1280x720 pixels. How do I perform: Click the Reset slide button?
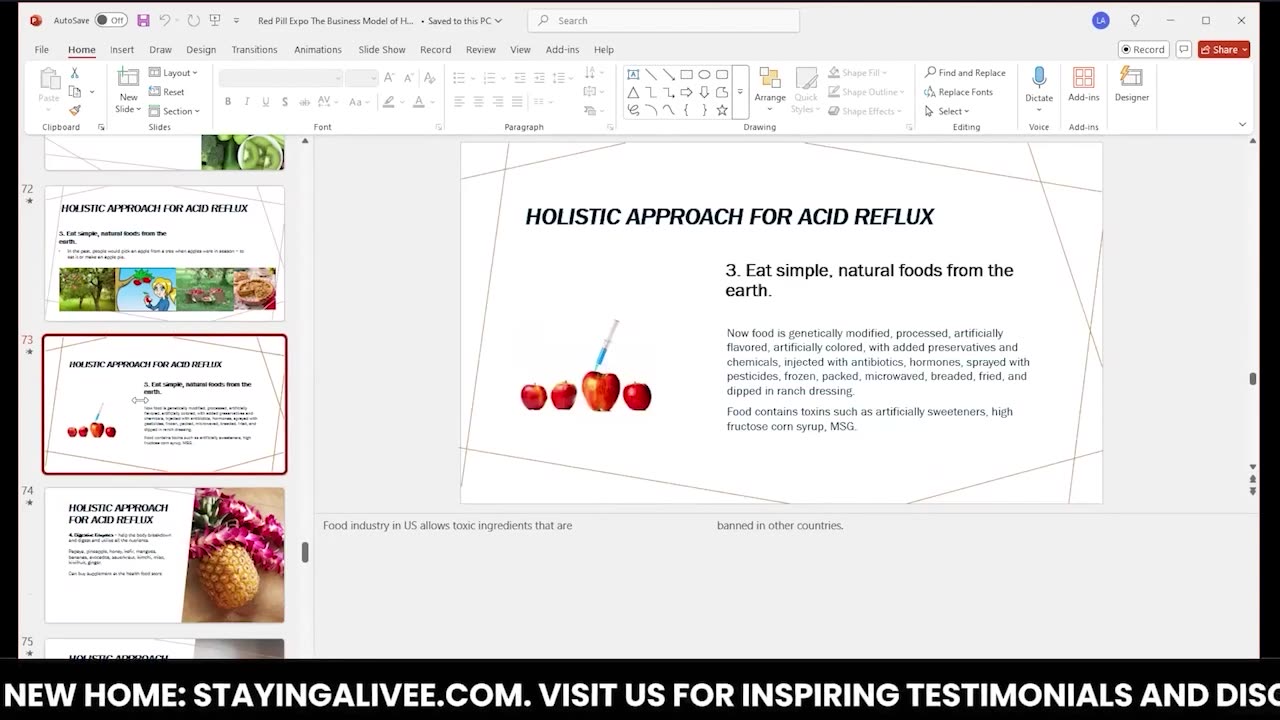(x=167, y=92)
